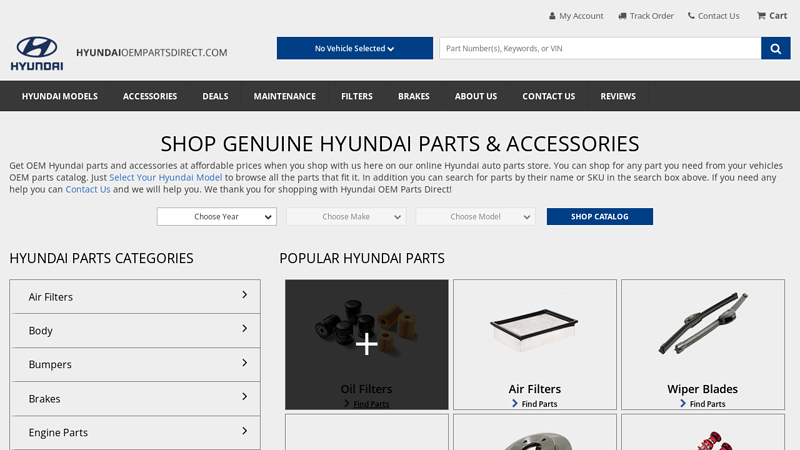Viewport: 800px width, 450px height.
Task: Open Hyundai Models menu
Action: (60, 96)
